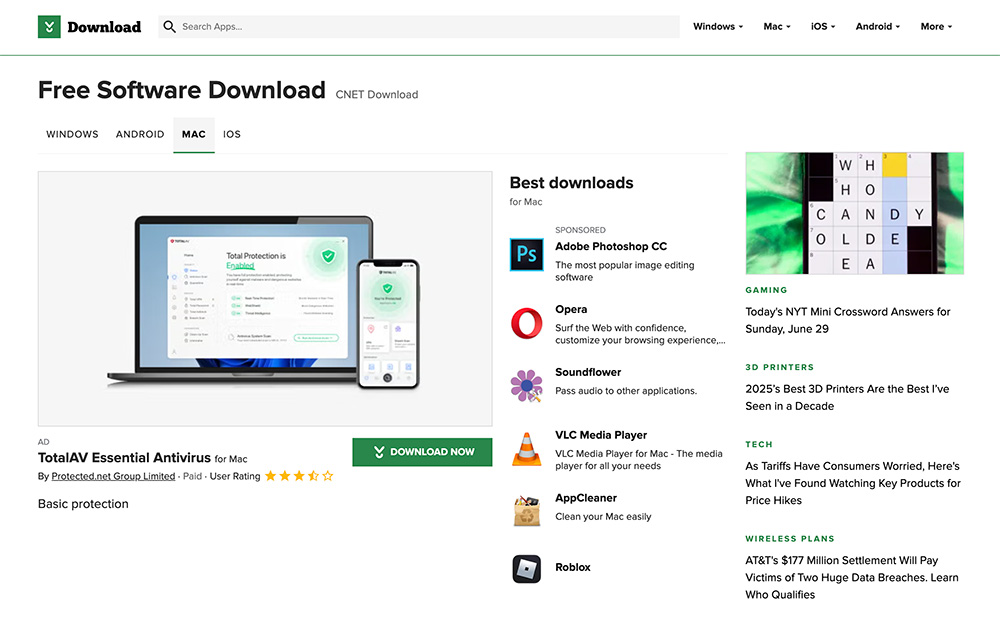The width and height of the screenshot is (1000, 618).
Task: Expand the Mac dropdown in header
Action: point(777,27)
